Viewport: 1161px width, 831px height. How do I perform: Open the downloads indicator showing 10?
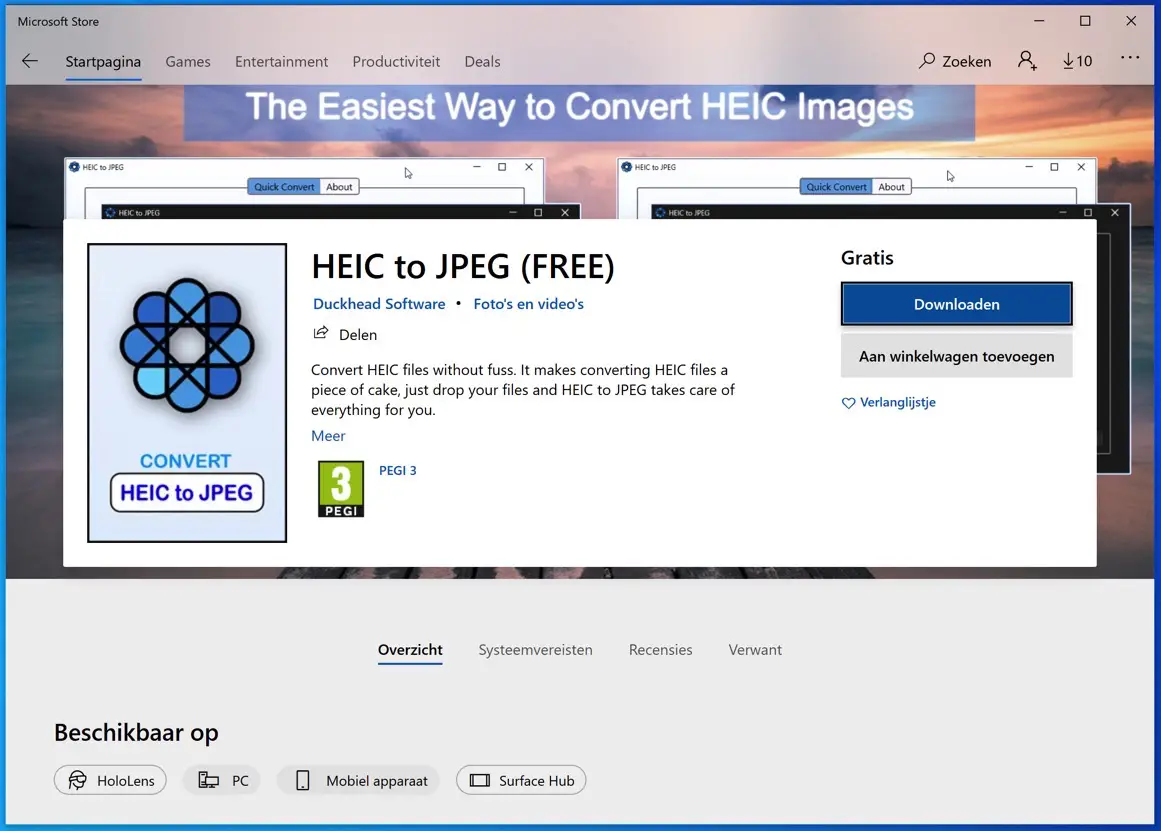(1077, 61)
